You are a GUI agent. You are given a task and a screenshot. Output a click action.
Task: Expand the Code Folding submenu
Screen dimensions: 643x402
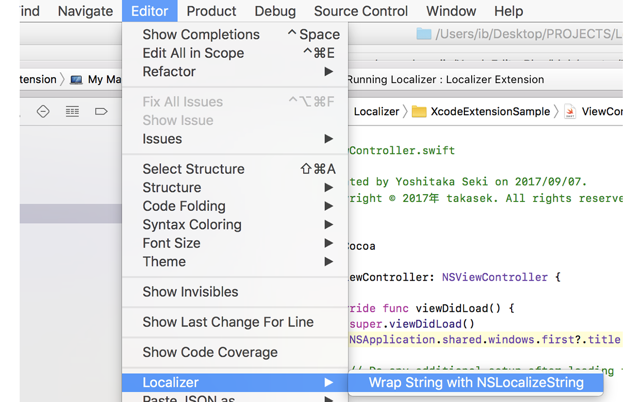coord(235,206)
